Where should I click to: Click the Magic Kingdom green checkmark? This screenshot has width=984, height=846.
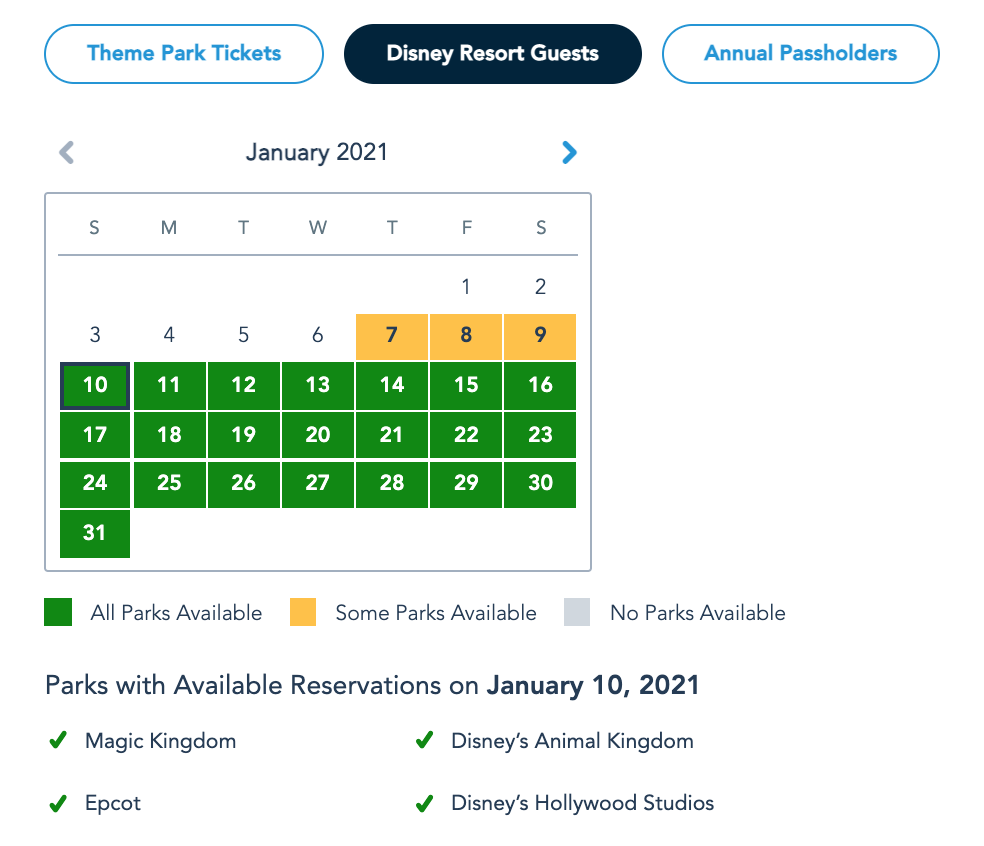pos(58,741)
